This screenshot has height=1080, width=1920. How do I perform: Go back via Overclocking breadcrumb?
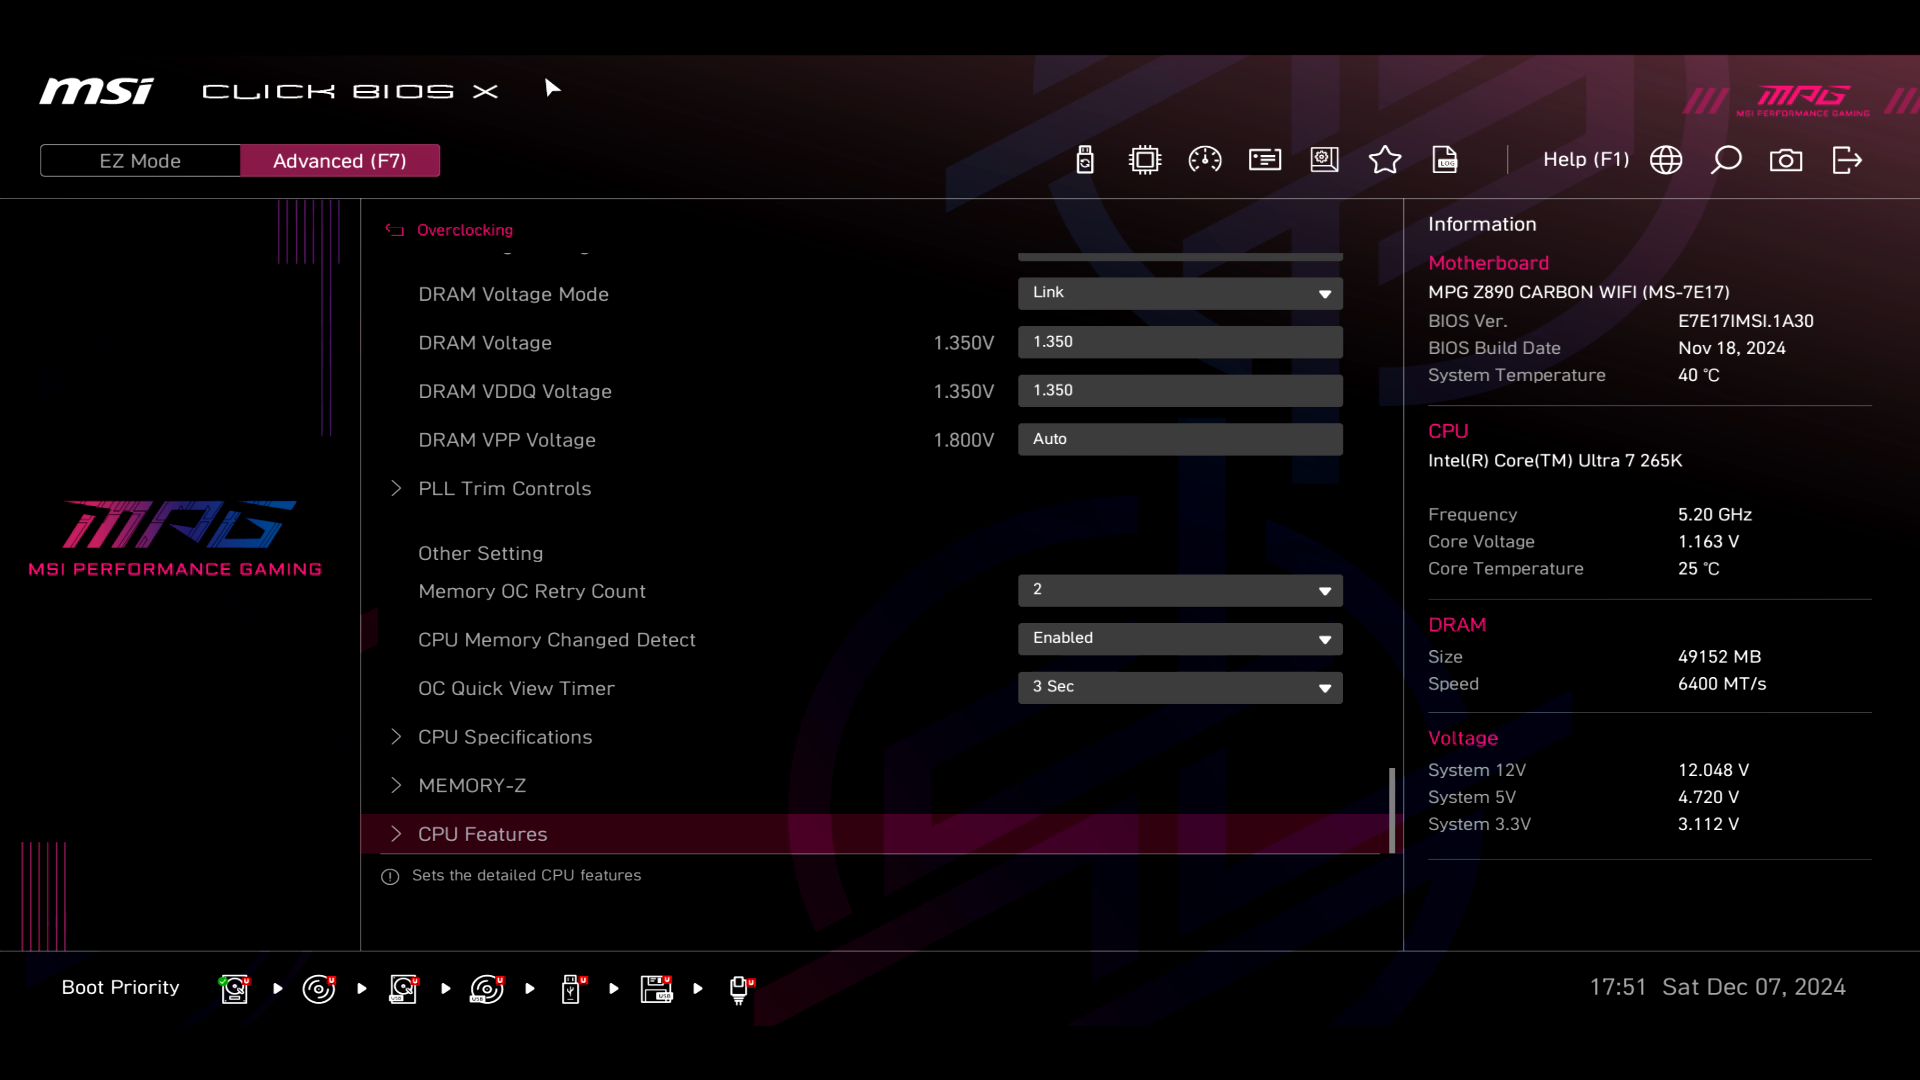click(463, 230)
